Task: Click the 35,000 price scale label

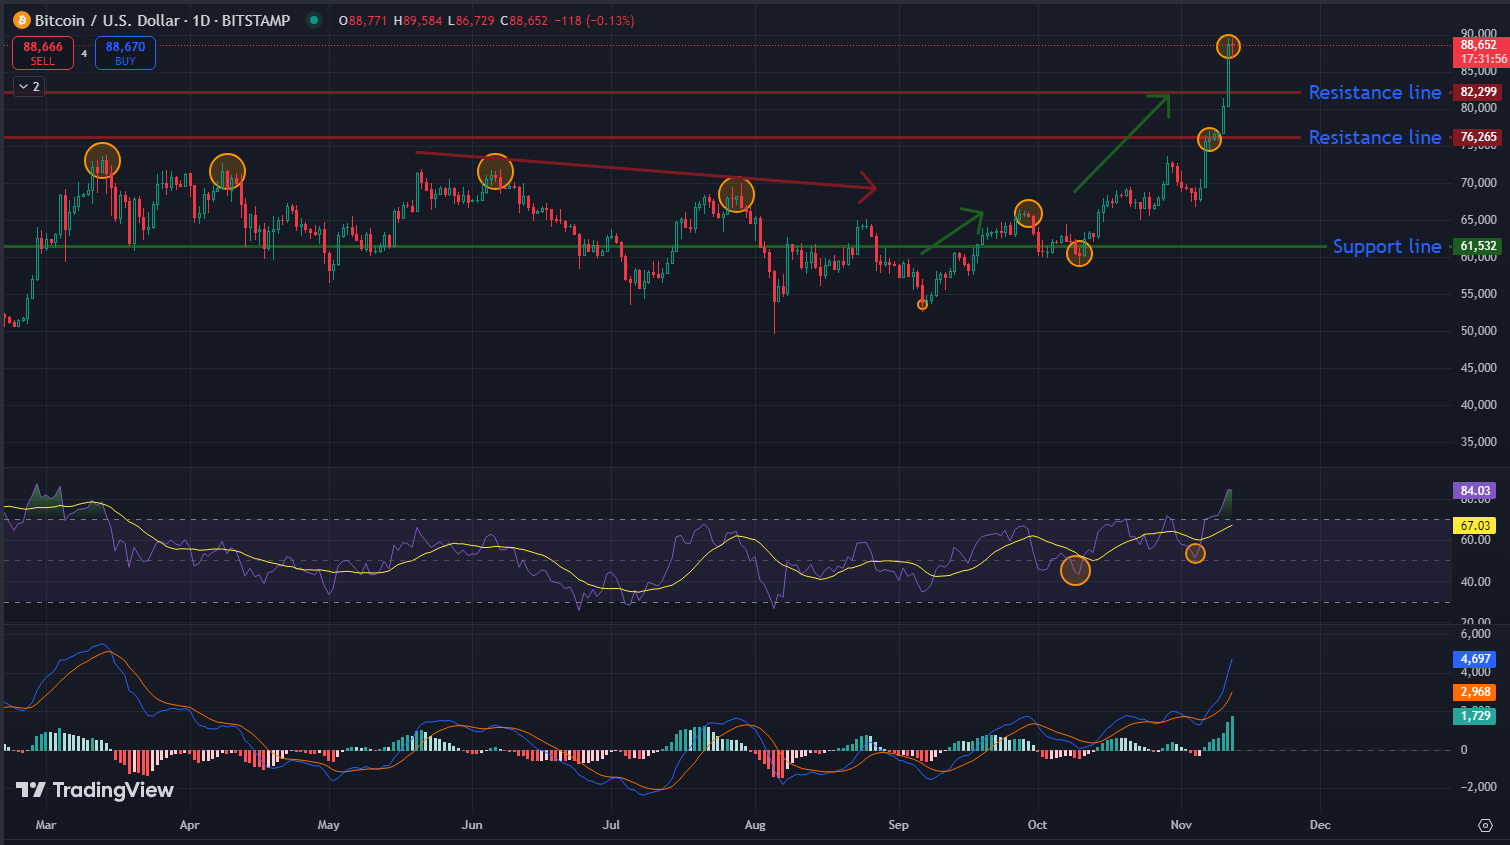Action: [1479, 442]
